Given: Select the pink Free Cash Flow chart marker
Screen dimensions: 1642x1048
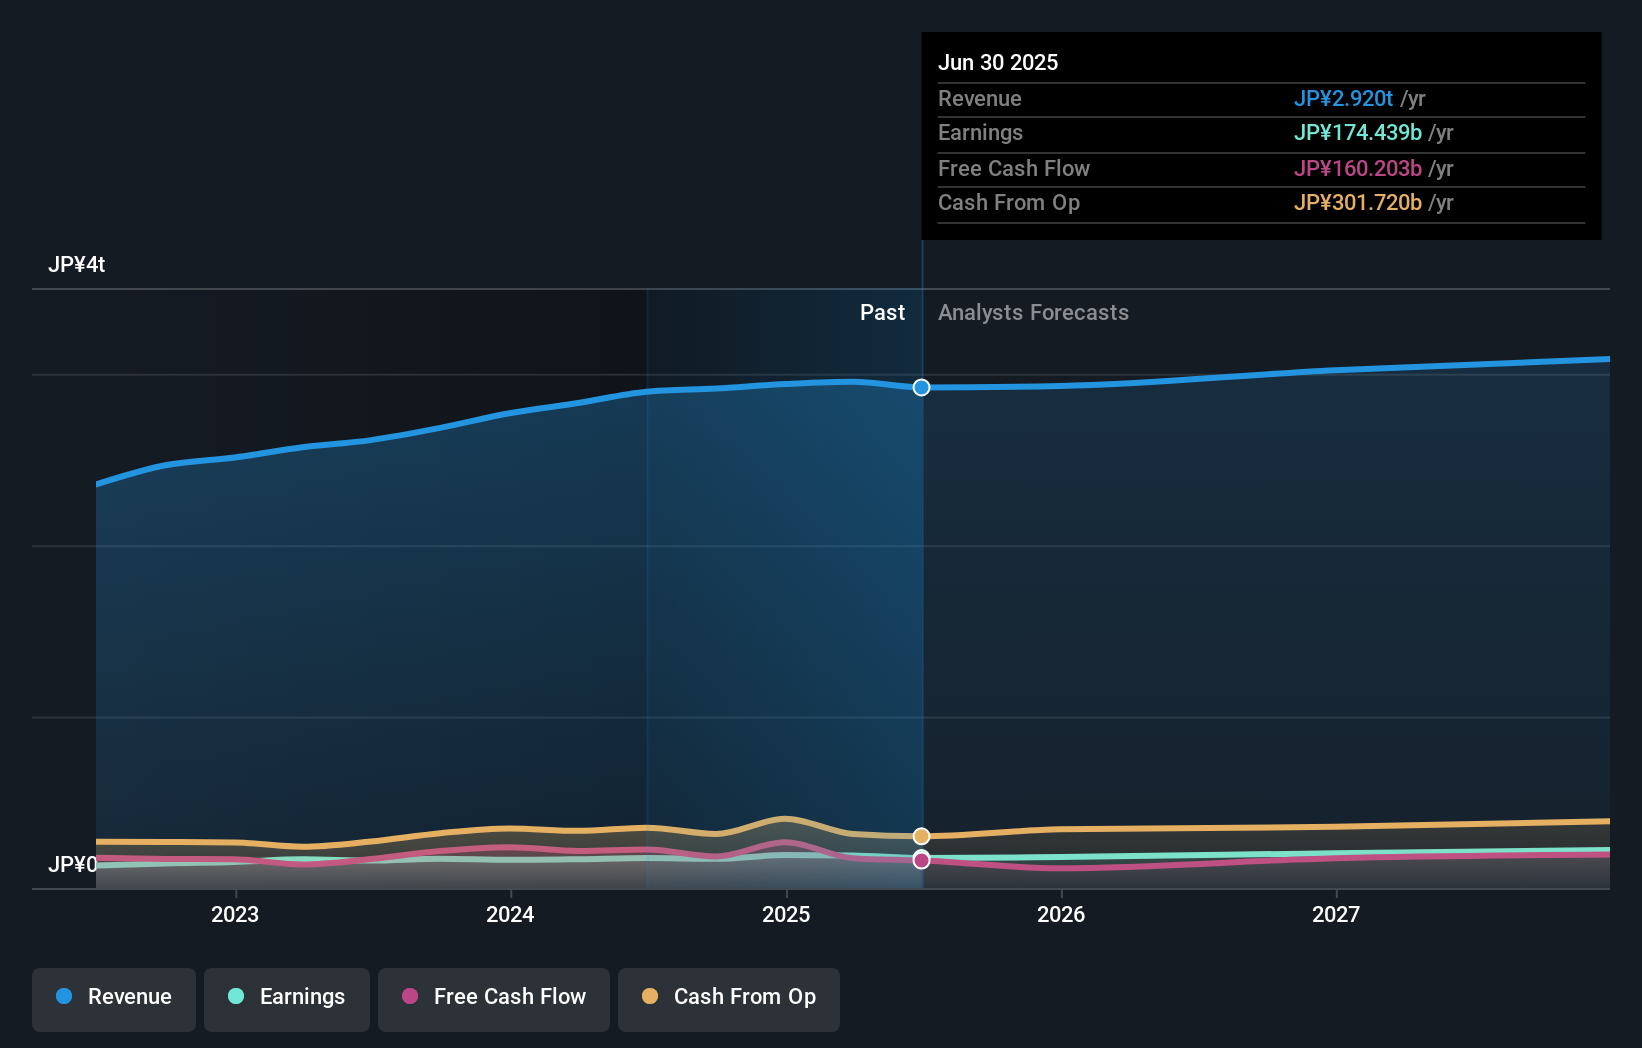Looking at the screenshot, I should point(921,860).
